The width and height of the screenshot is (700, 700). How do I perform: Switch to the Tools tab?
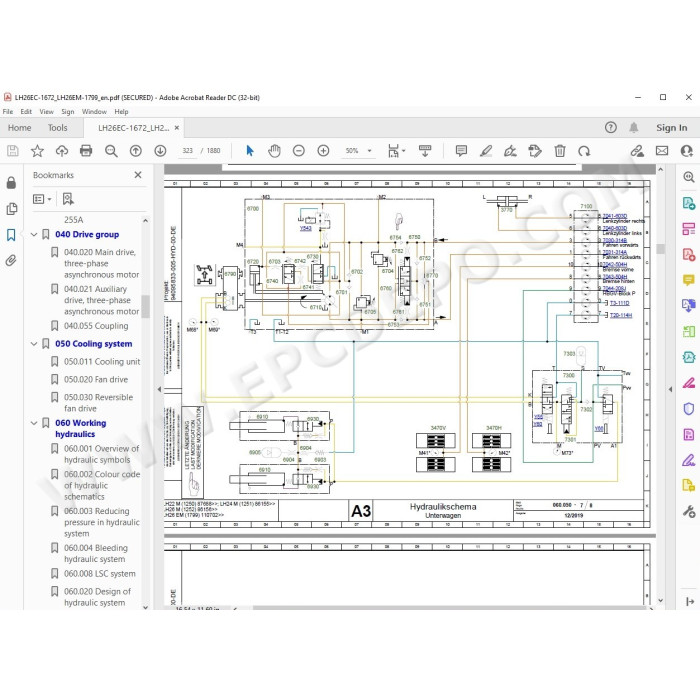pos(58,128)
